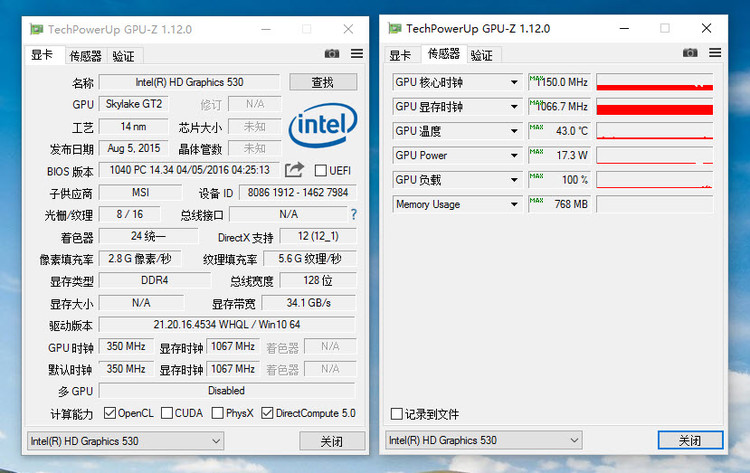
Task: Open the hamburger menu in right GPU-Z window
Action: [715, 53]
